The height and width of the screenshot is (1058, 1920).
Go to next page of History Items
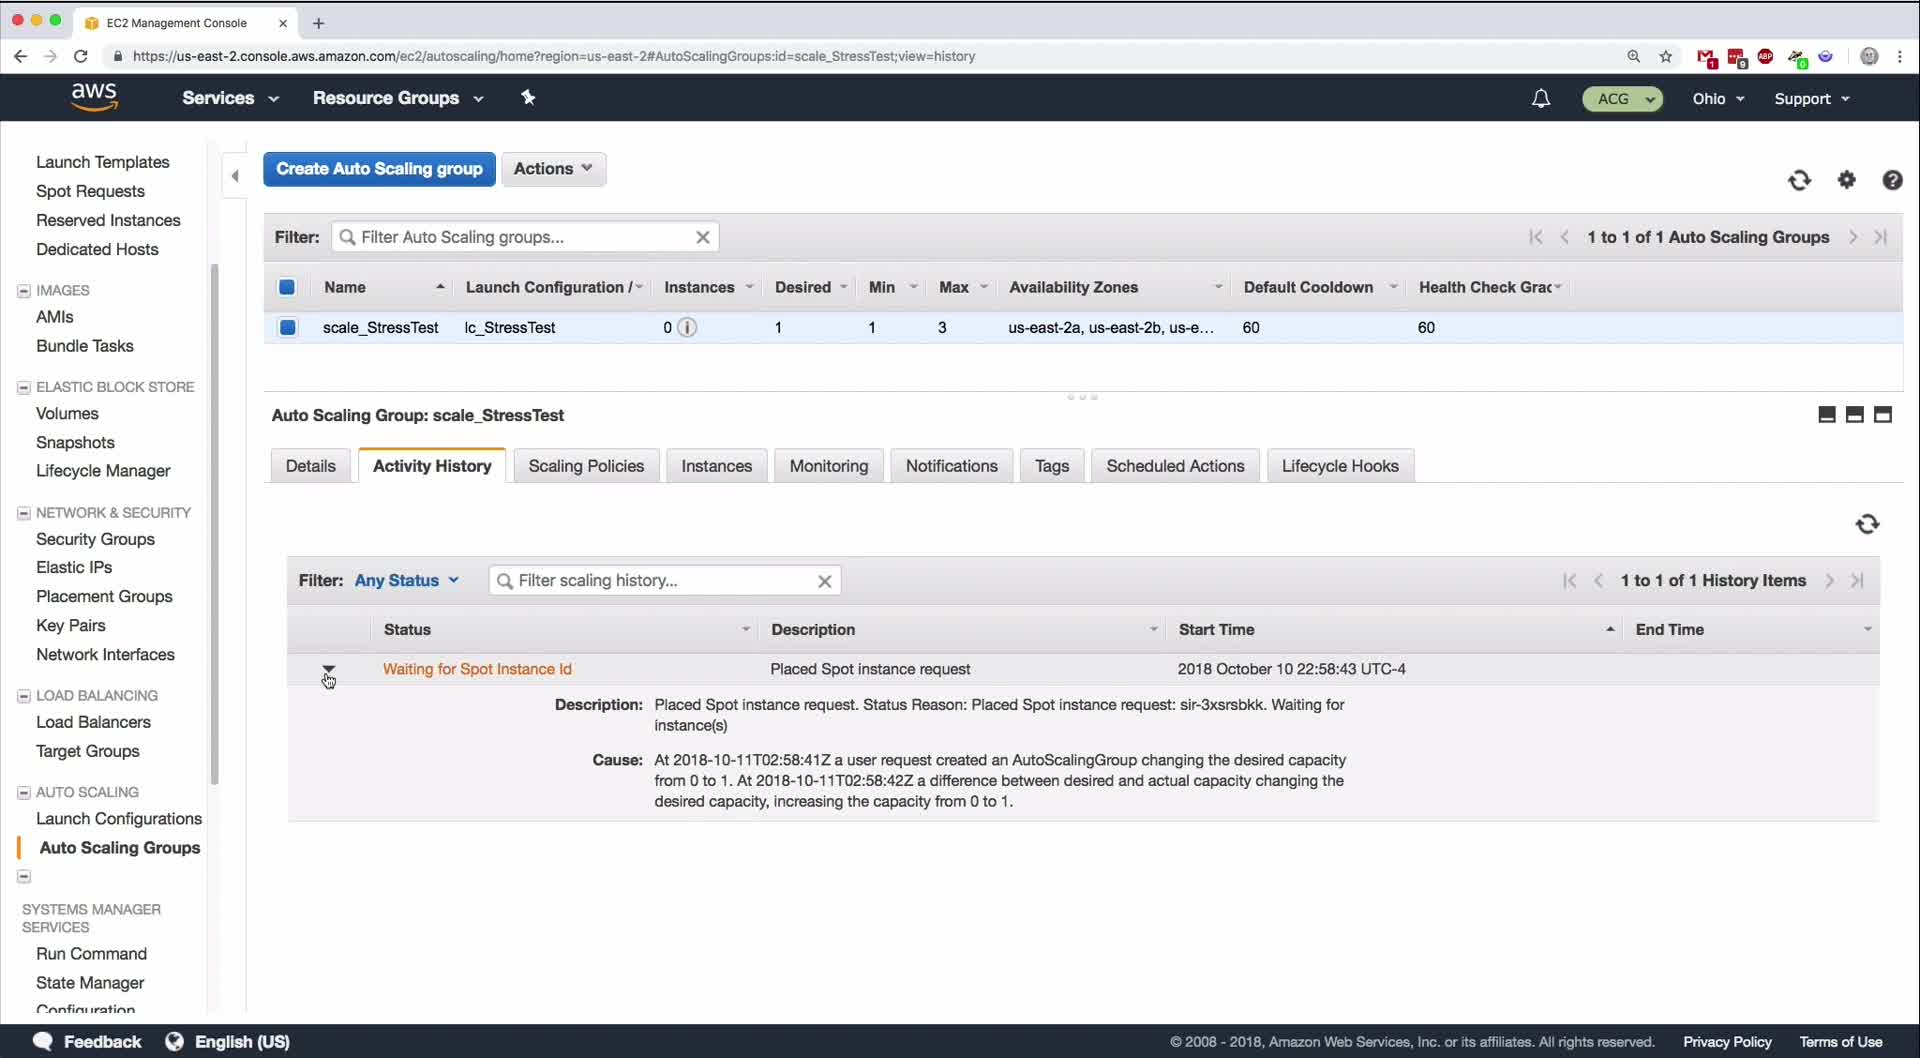tap(1829, 581)
